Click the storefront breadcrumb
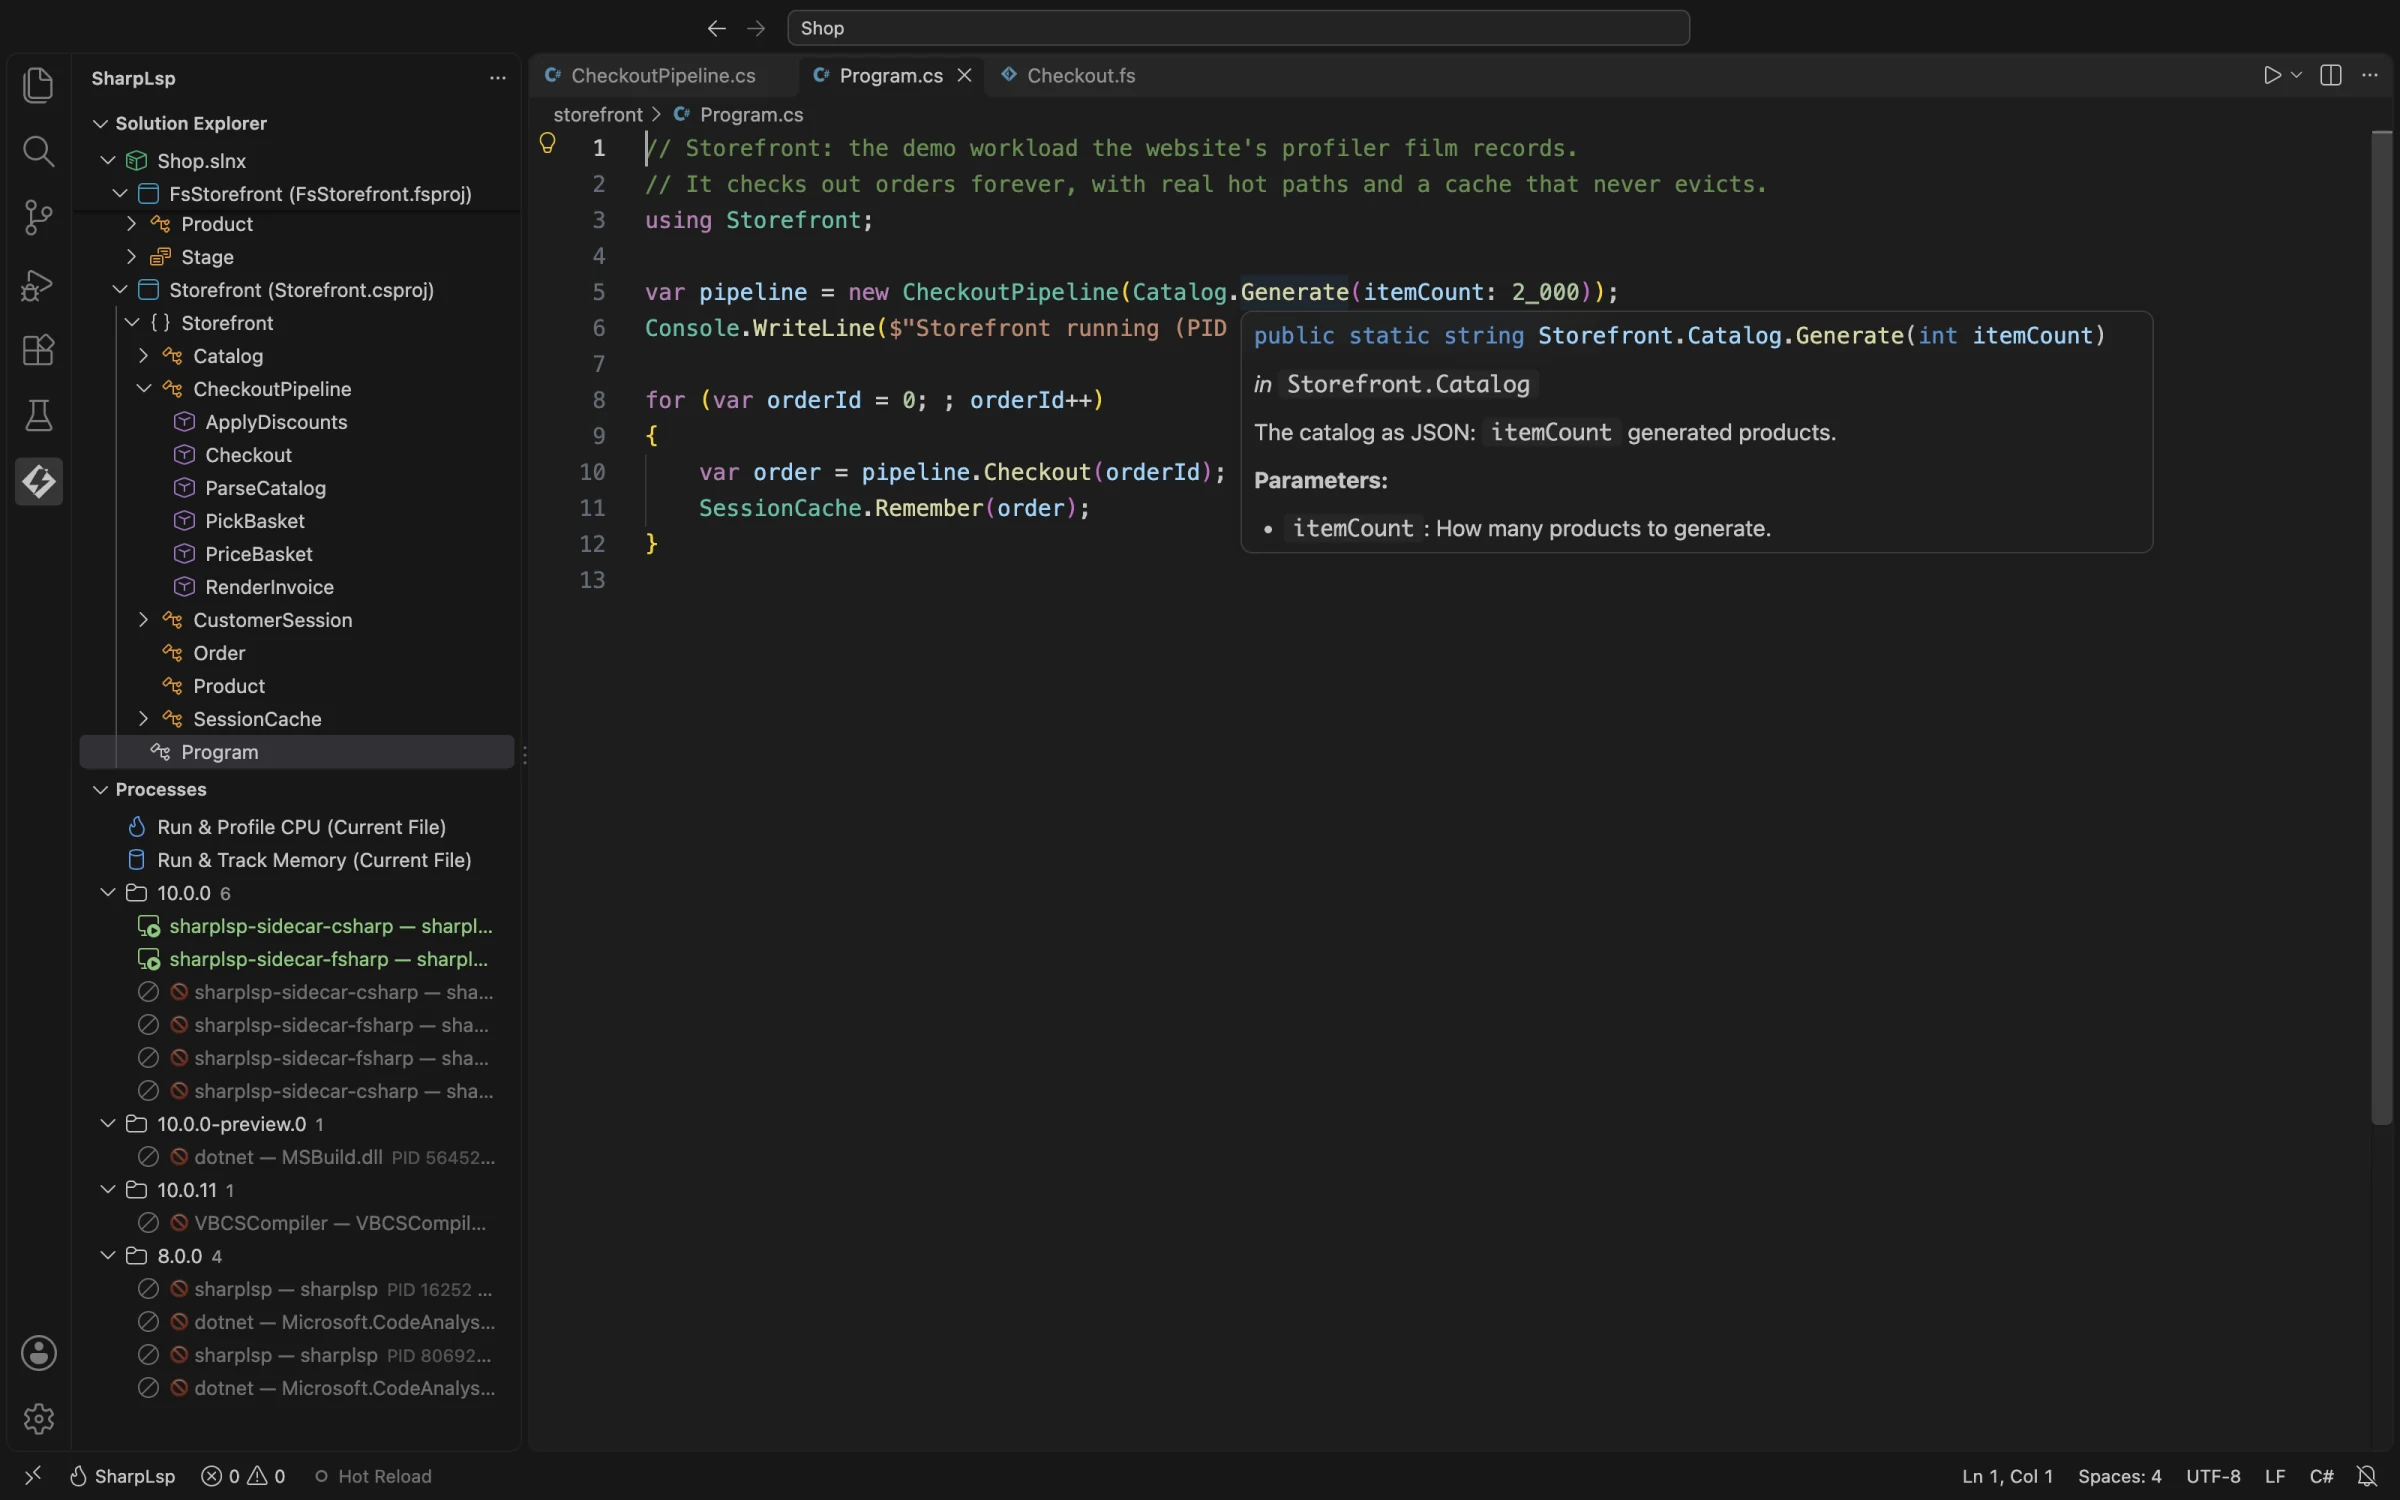This screenshot has width=2400, height=1500. [598, 115]
